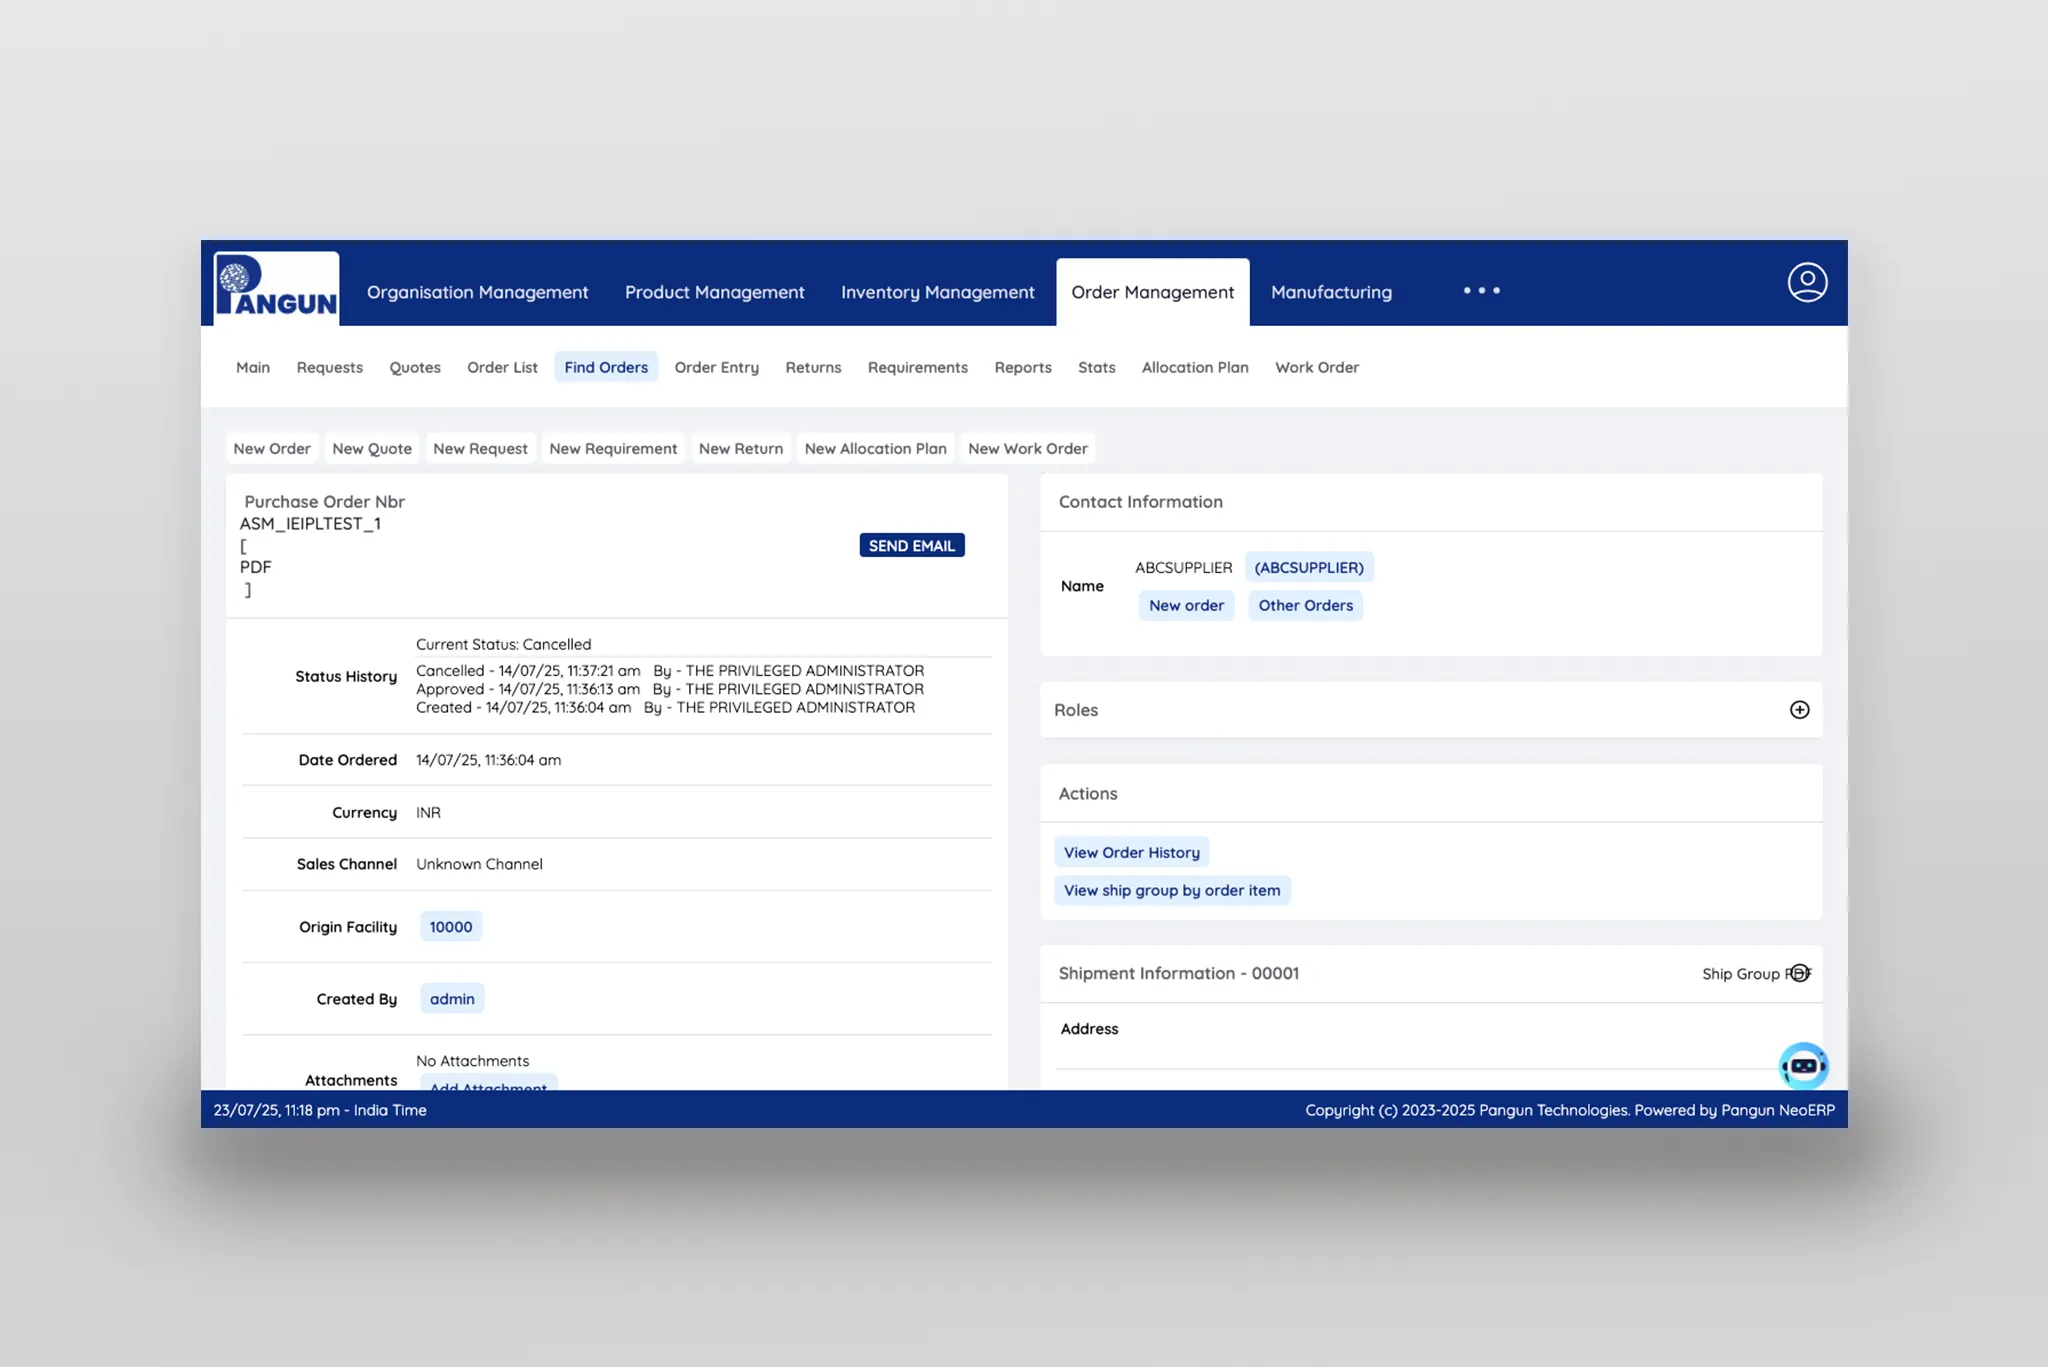Viewport: 2048px width, 1367px height.
Task: Open the Manufacturing module tab
Action: 1330,292
